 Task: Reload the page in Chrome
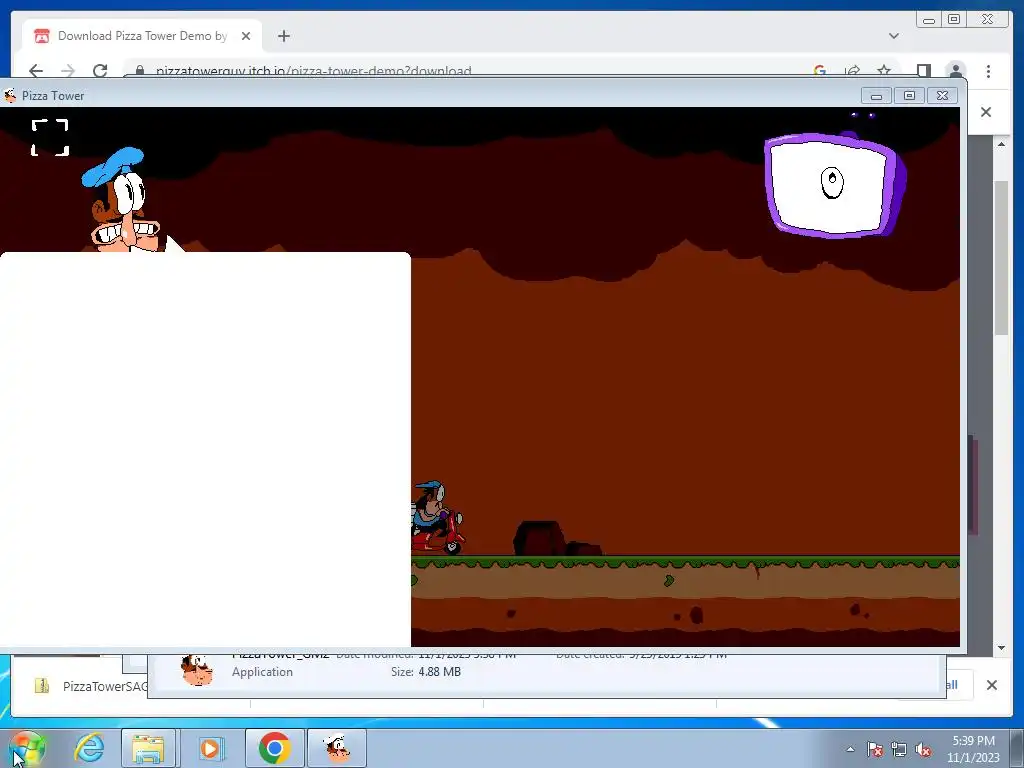click(x=100, y=71)
